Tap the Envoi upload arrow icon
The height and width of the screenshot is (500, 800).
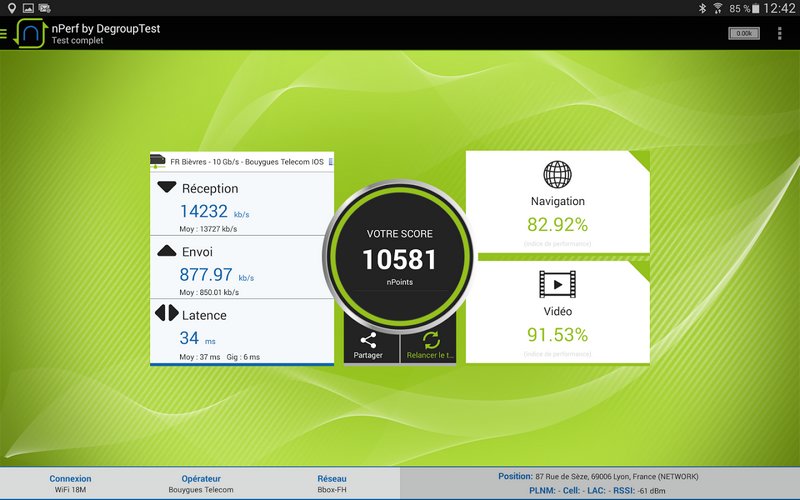pyautogui.click(x=167, y=252)
